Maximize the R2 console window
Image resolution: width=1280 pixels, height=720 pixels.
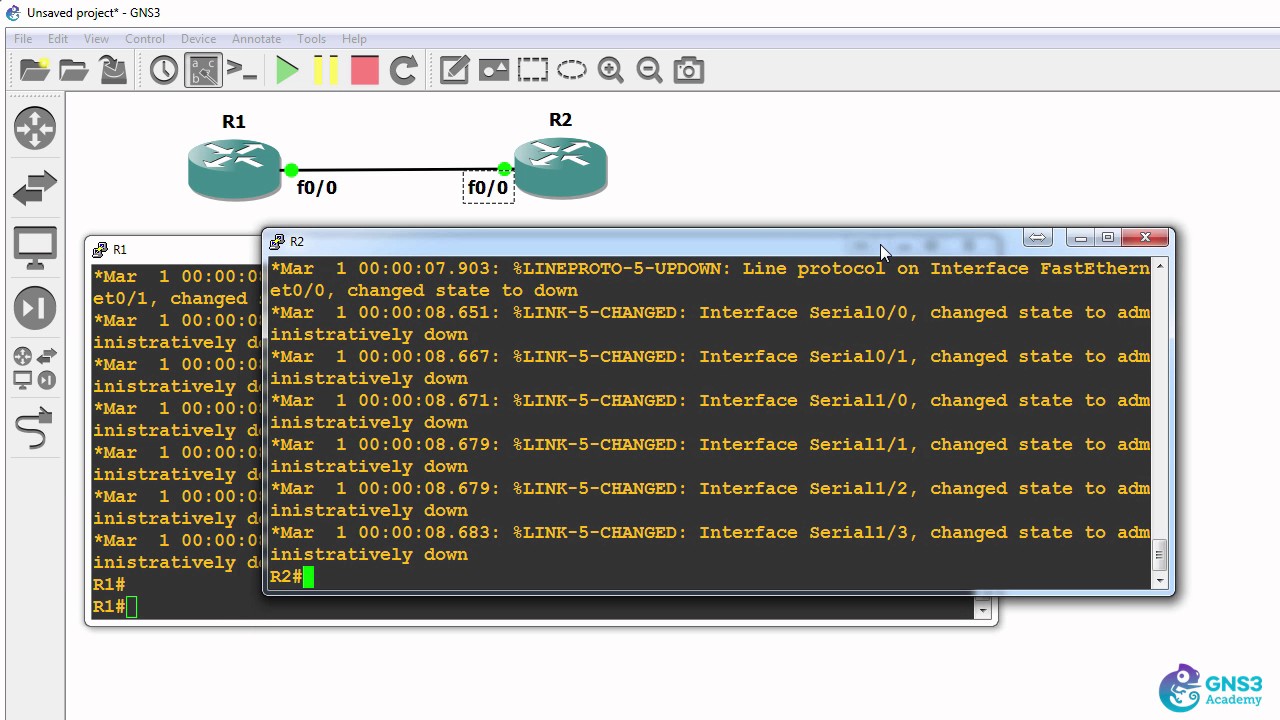[1108, 238]
